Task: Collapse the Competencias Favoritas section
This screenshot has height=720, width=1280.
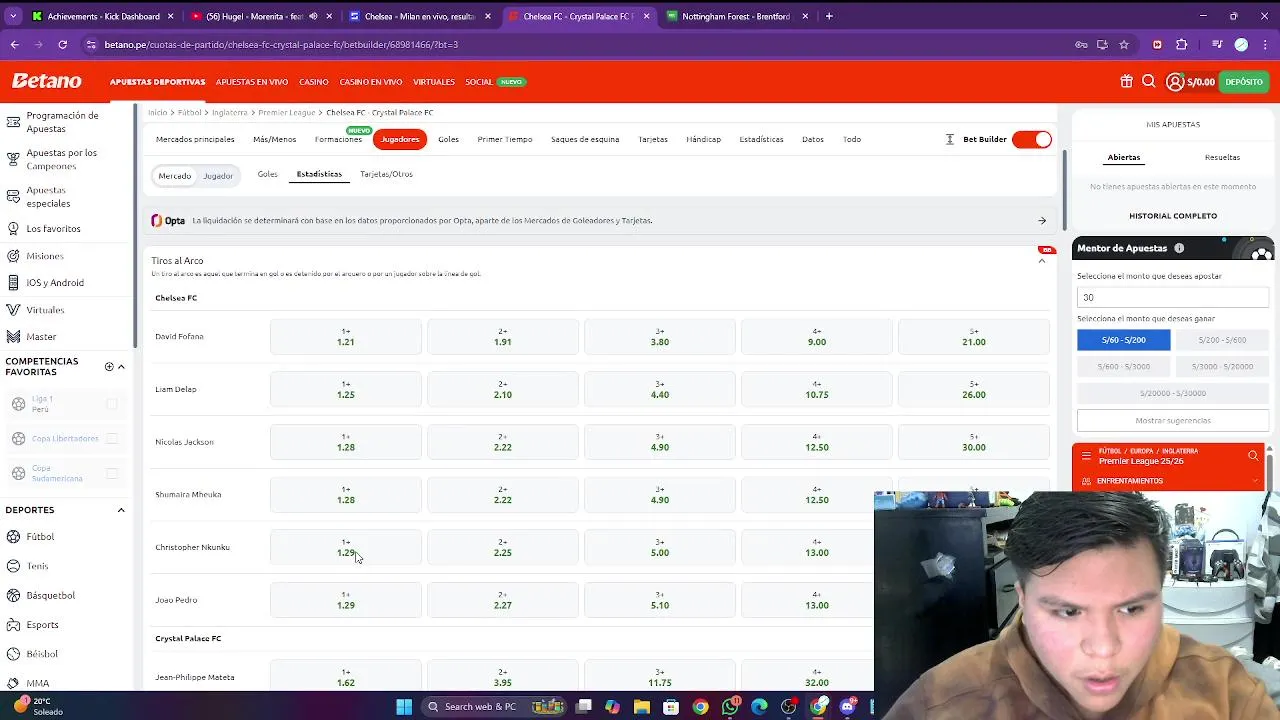Action: [x=121, y=367]
